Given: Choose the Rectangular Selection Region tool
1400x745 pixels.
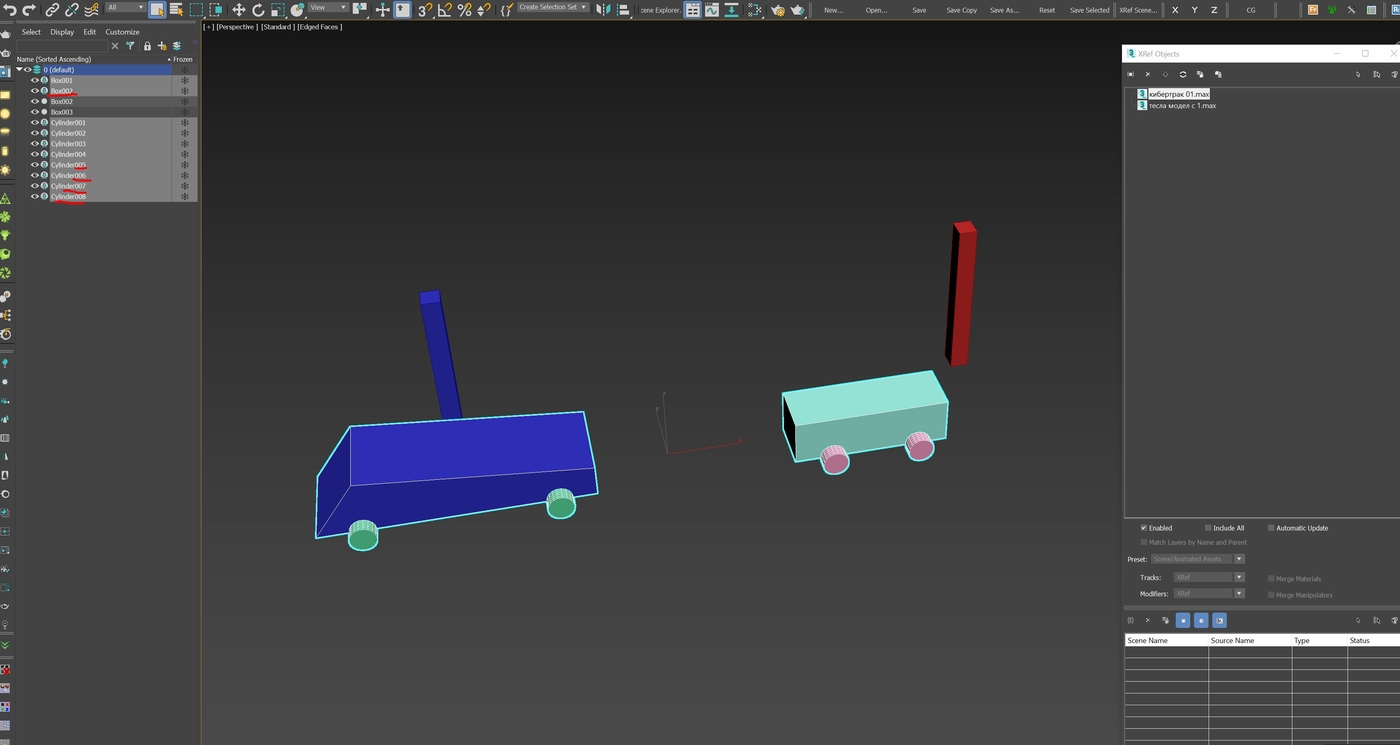Looking at the screenshot, I should point(196,9).
